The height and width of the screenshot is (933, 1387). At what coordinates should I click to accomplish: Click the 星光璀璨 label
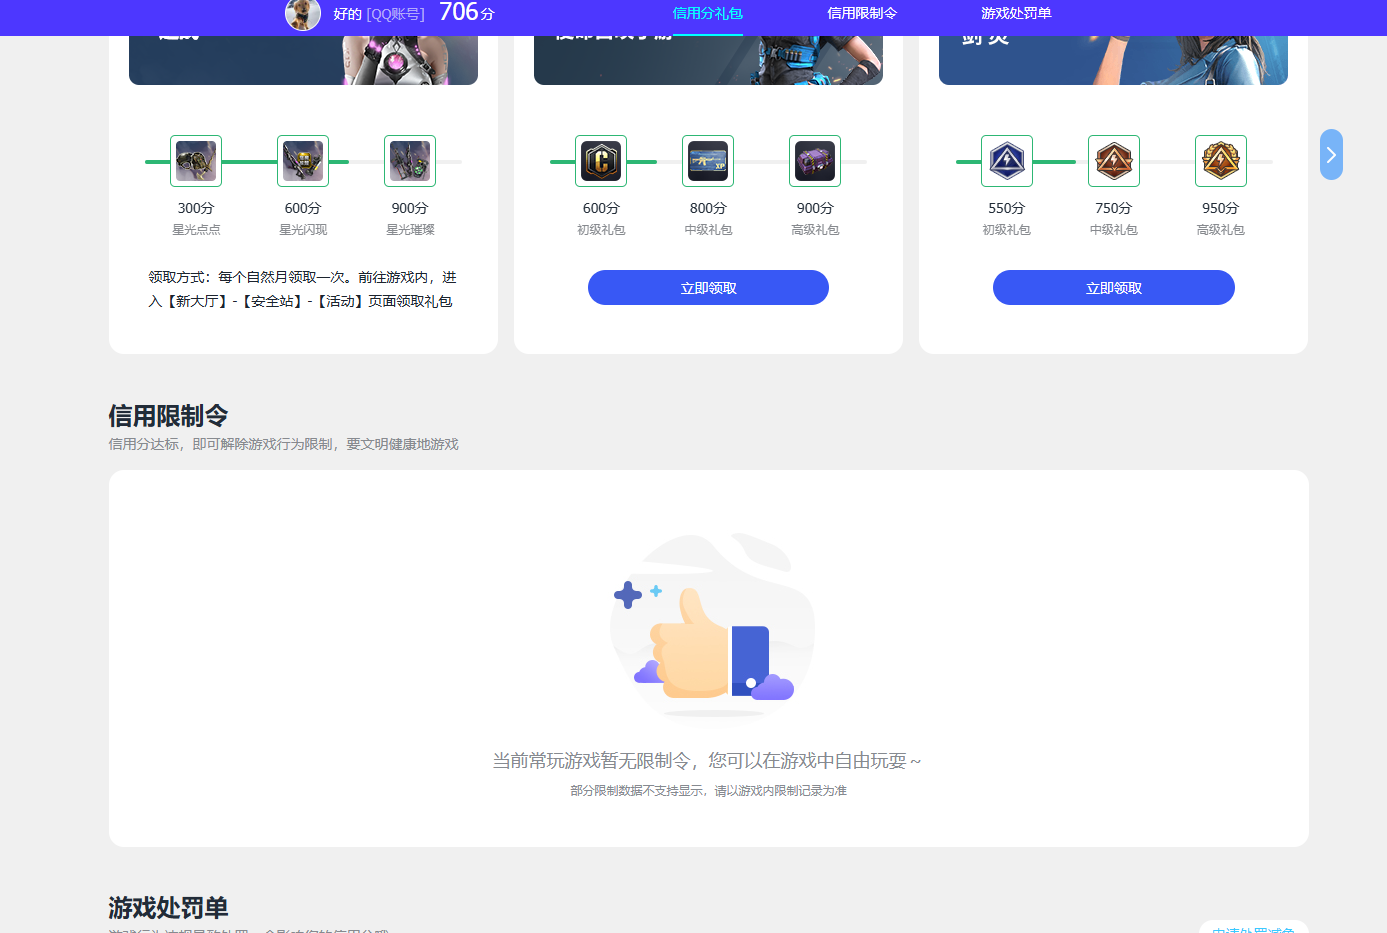point(410,230)
